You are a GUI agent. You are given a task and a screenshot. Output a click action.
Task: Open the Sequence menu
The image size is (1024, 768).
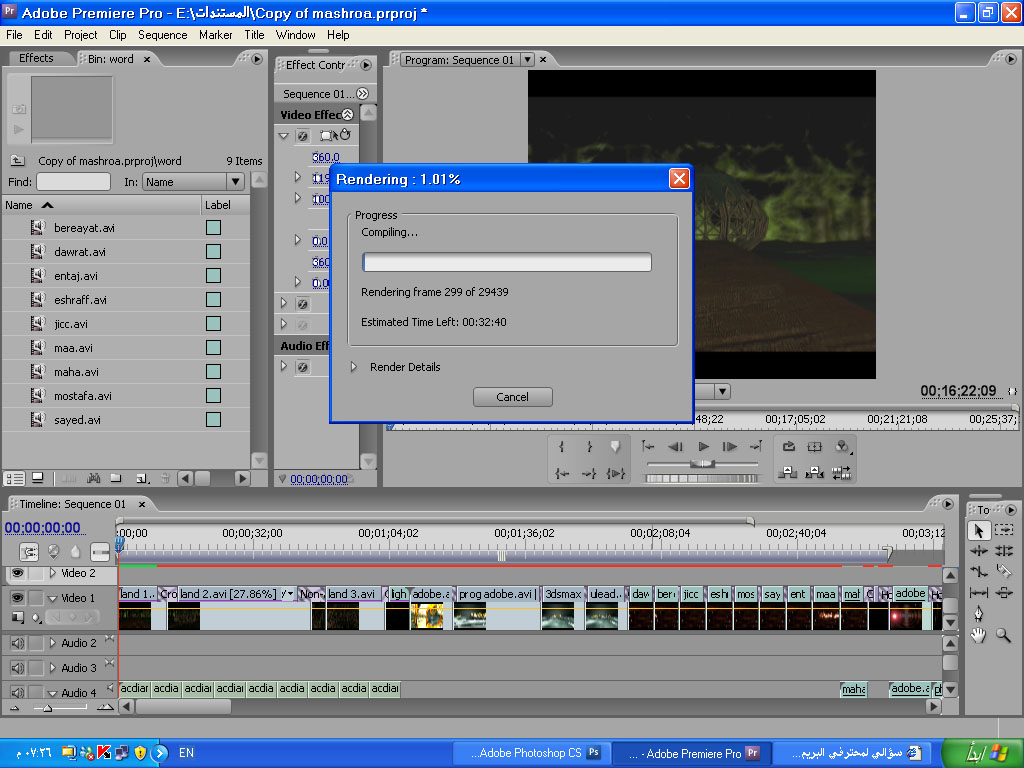163,35
